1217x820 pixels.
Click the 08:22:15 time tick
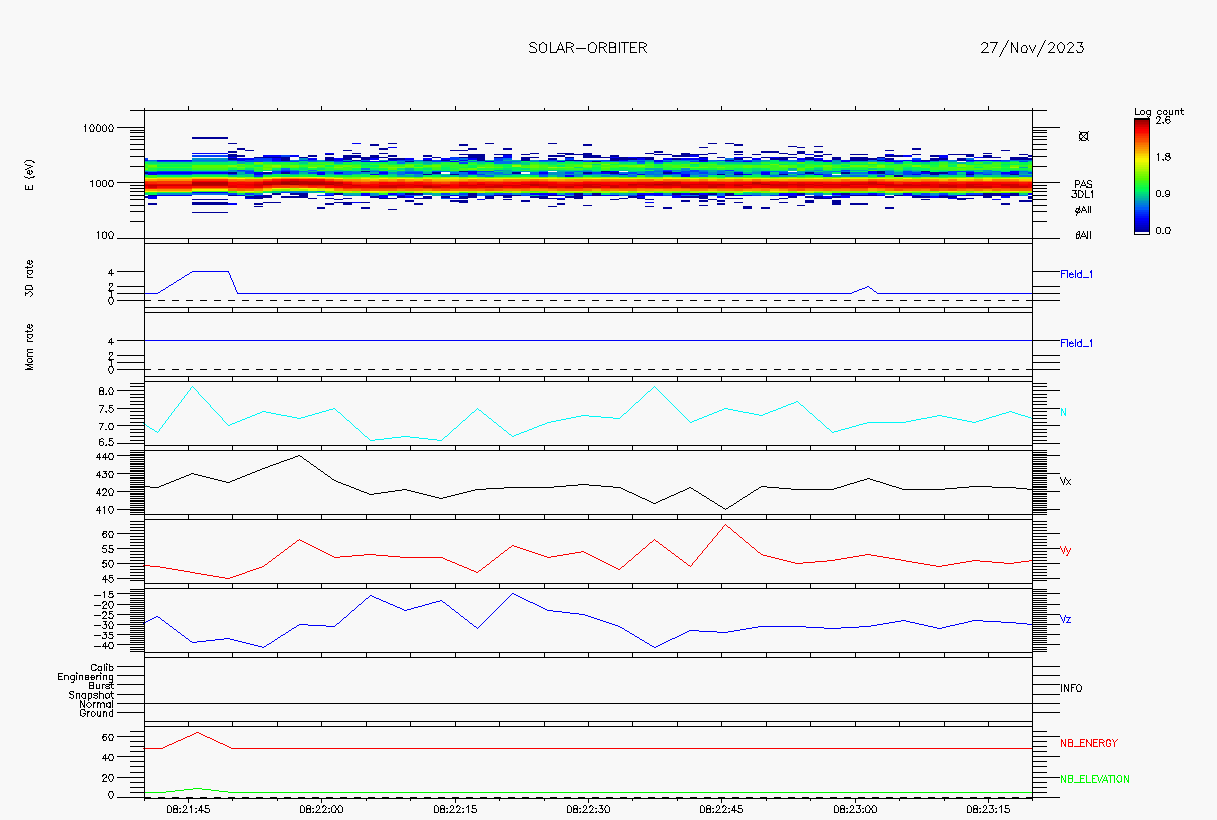pyautogui.click(x=455, y=808)
